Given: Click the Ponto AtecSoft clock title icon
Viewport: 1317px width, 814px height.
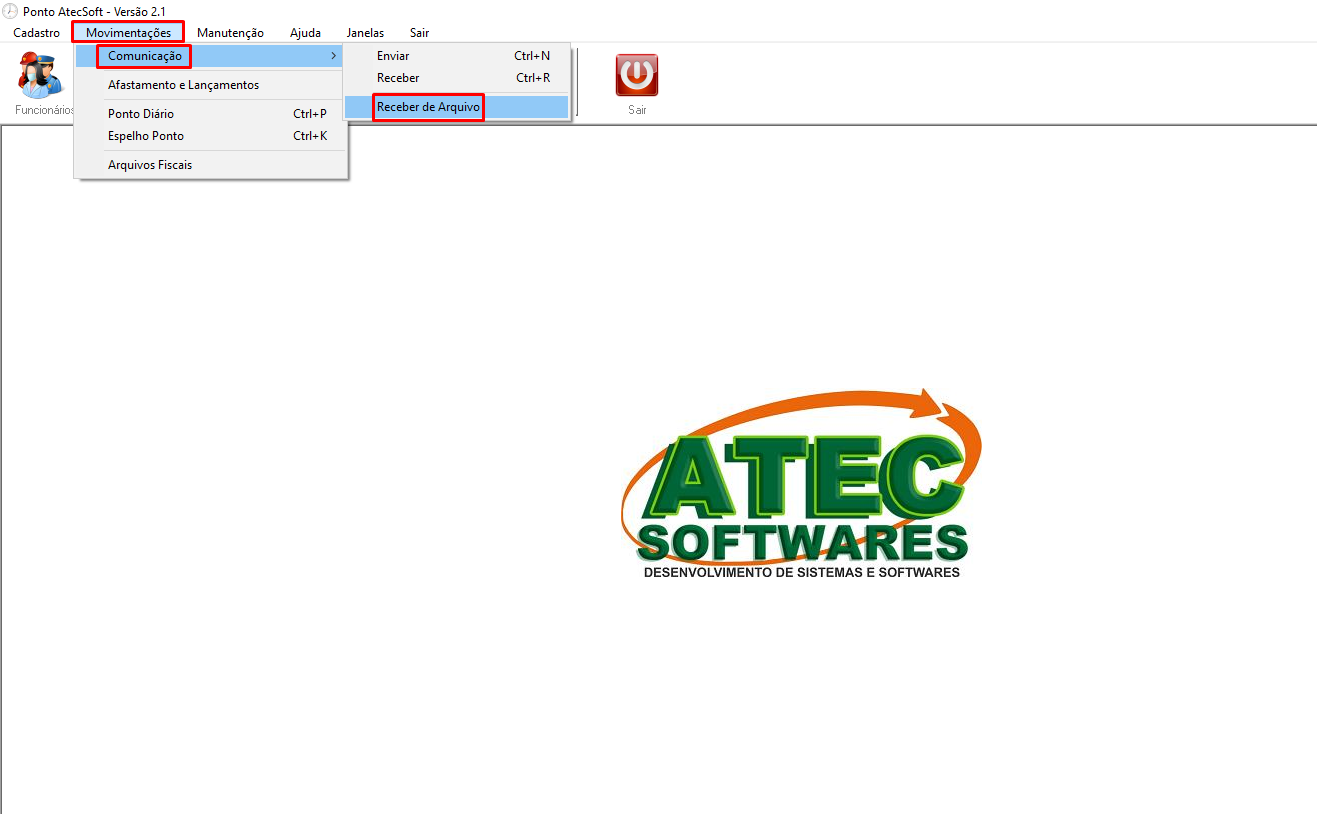Looking at the screenshot, I should 10,11.
